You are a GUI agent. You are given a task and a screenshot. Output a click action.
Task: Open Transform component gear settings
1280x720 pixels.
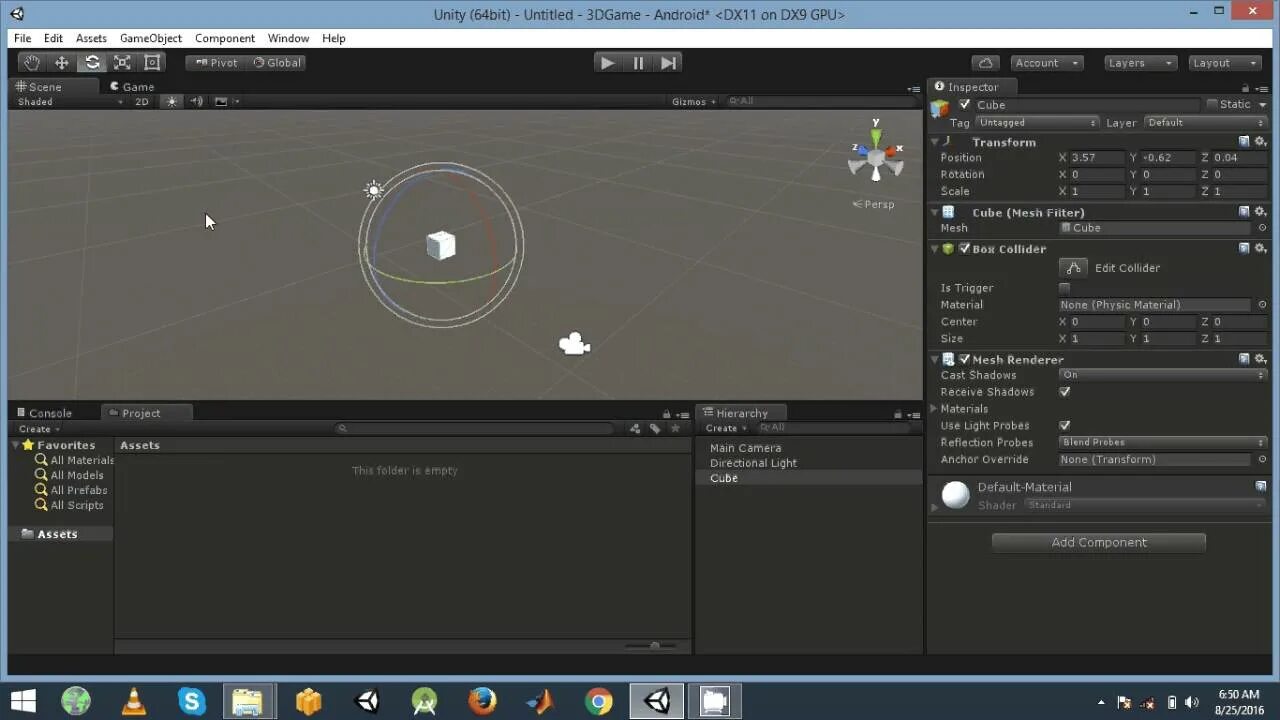coord(1260,142)
